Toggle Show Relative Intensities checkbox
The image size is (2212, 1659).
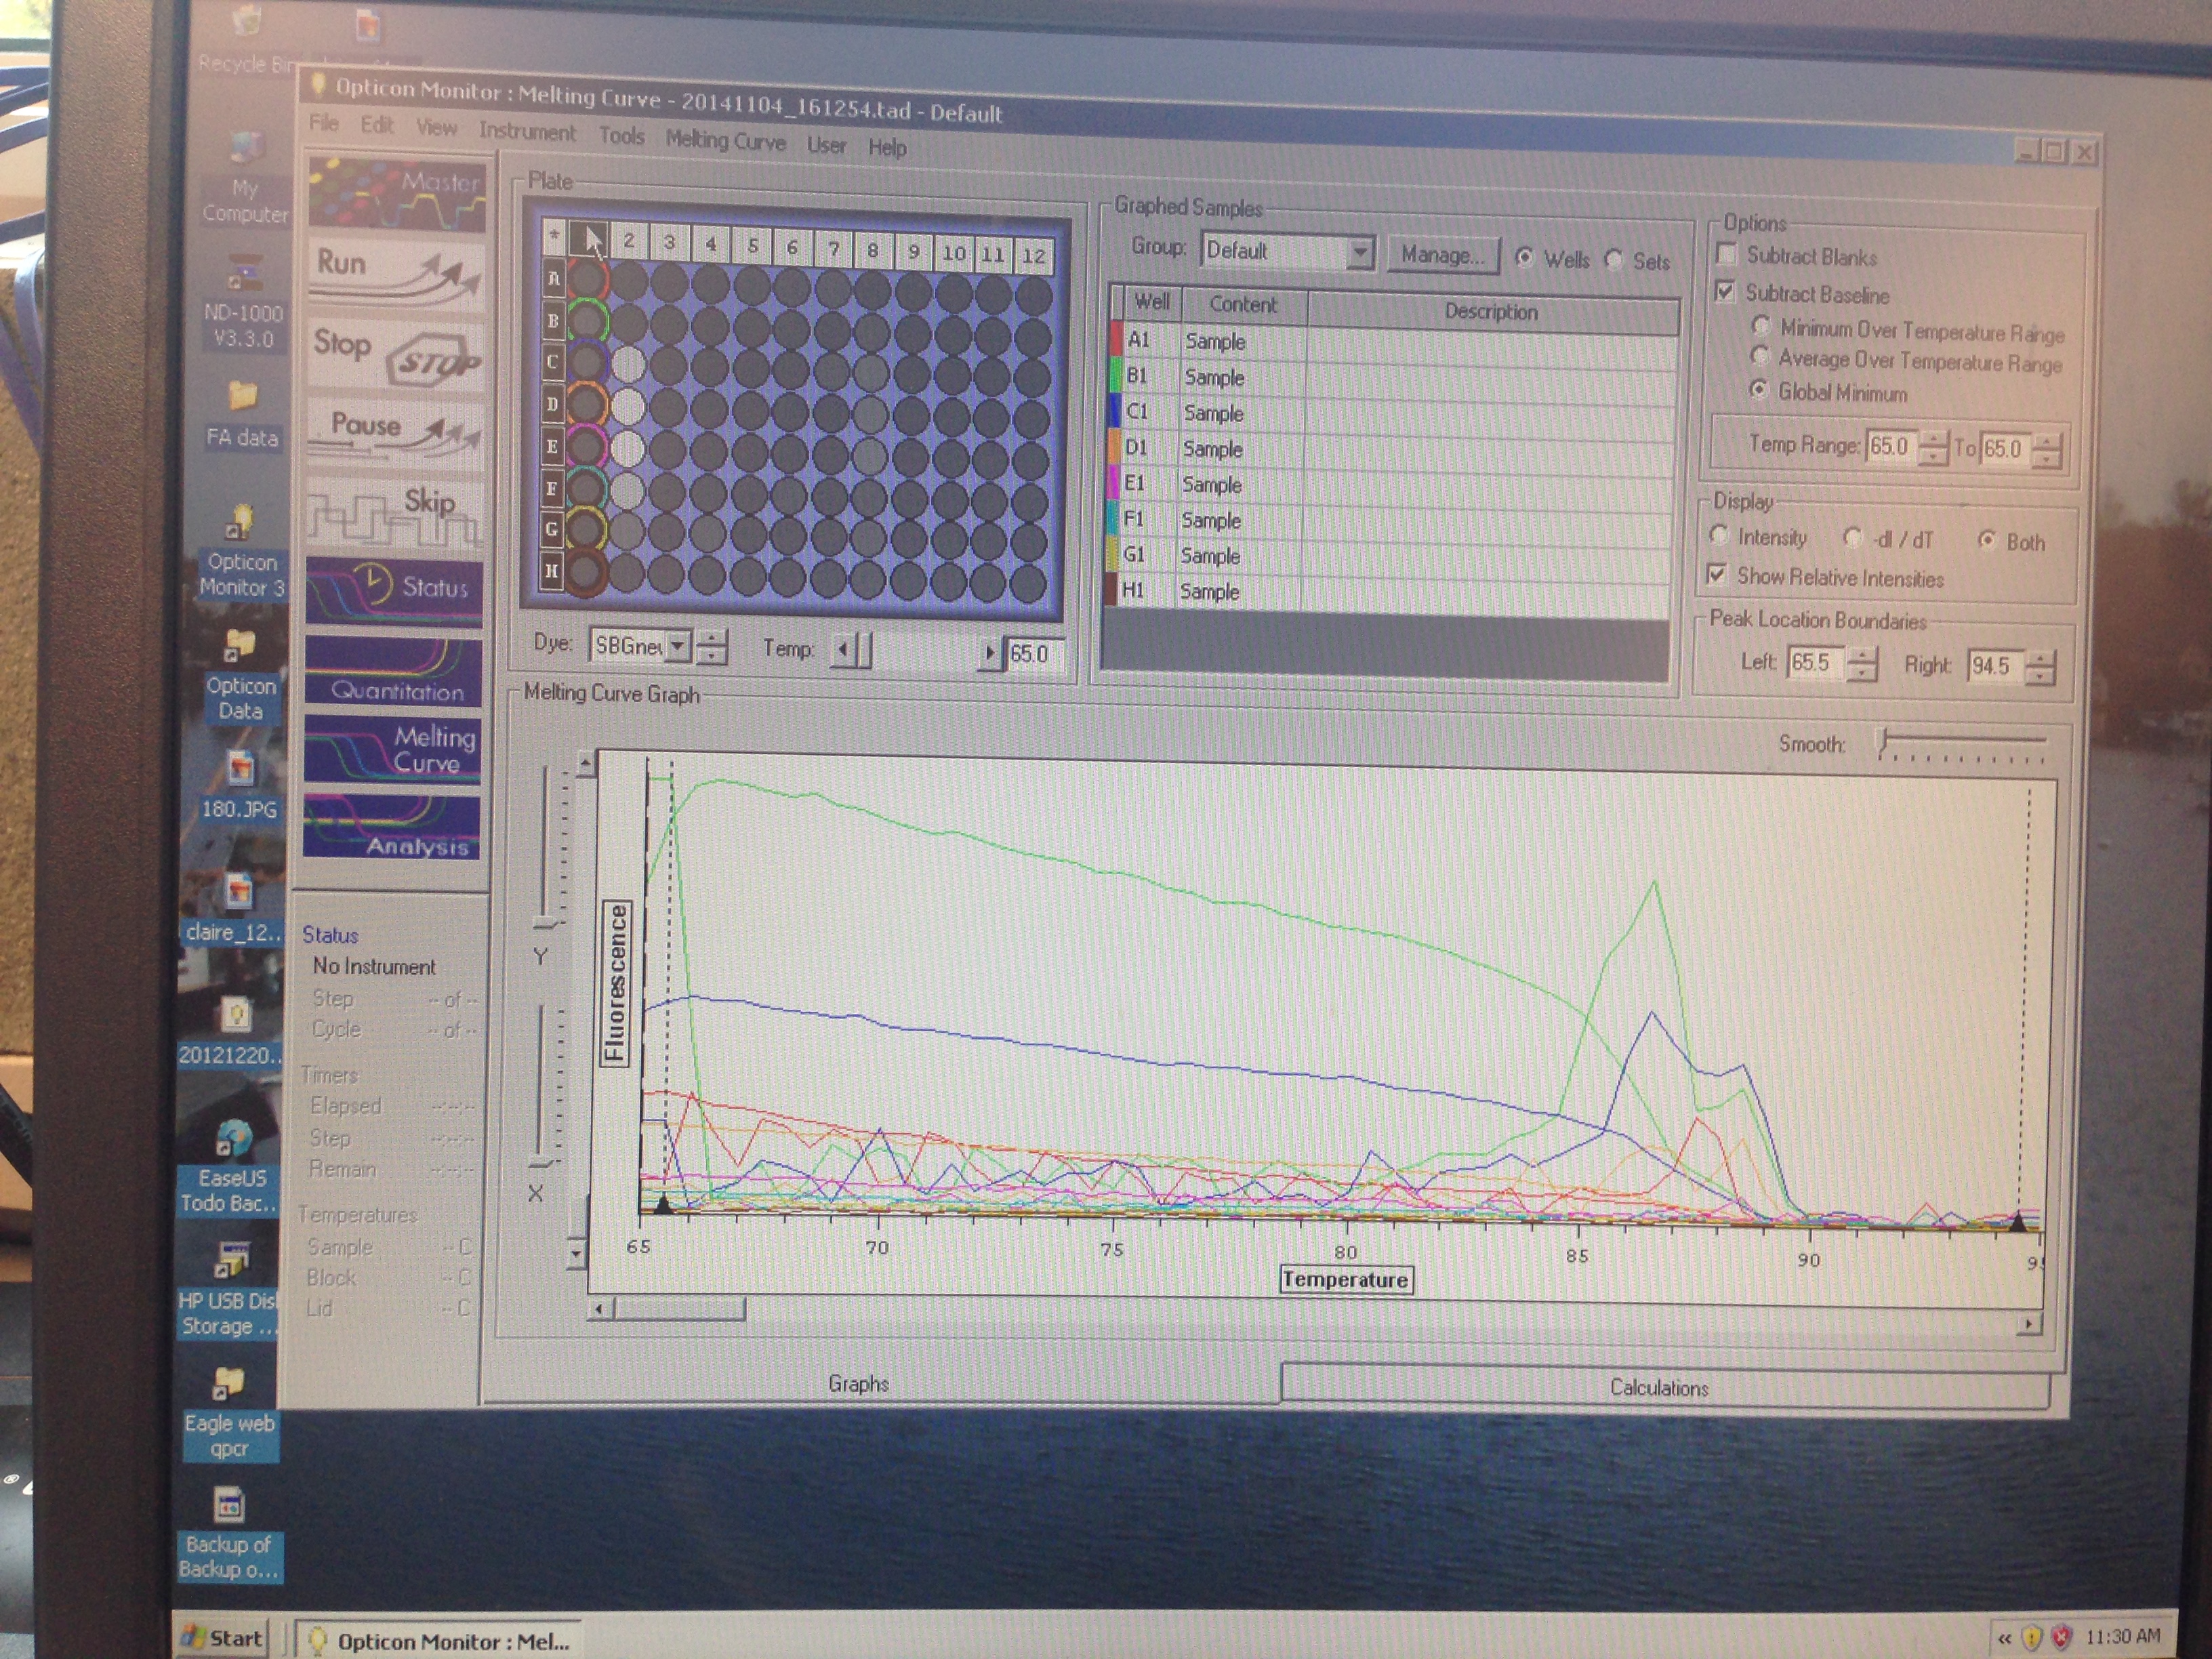tap(1717, 574)
